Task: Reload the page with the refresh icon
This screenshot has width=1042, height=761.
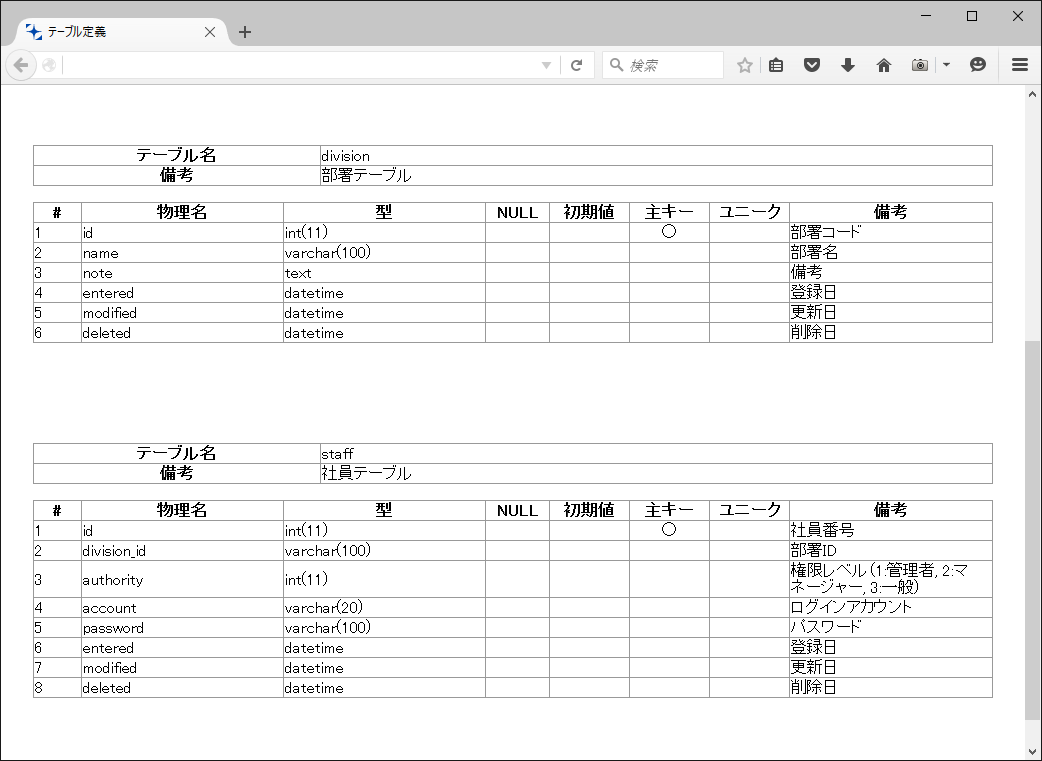Action: tap(576, 65)
